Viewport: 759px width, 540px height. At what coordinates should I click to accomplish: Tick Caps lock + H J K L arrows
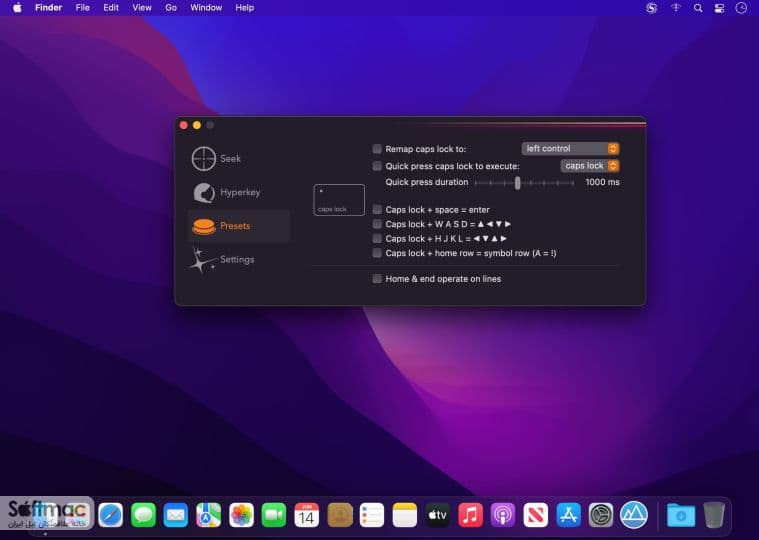377,239
